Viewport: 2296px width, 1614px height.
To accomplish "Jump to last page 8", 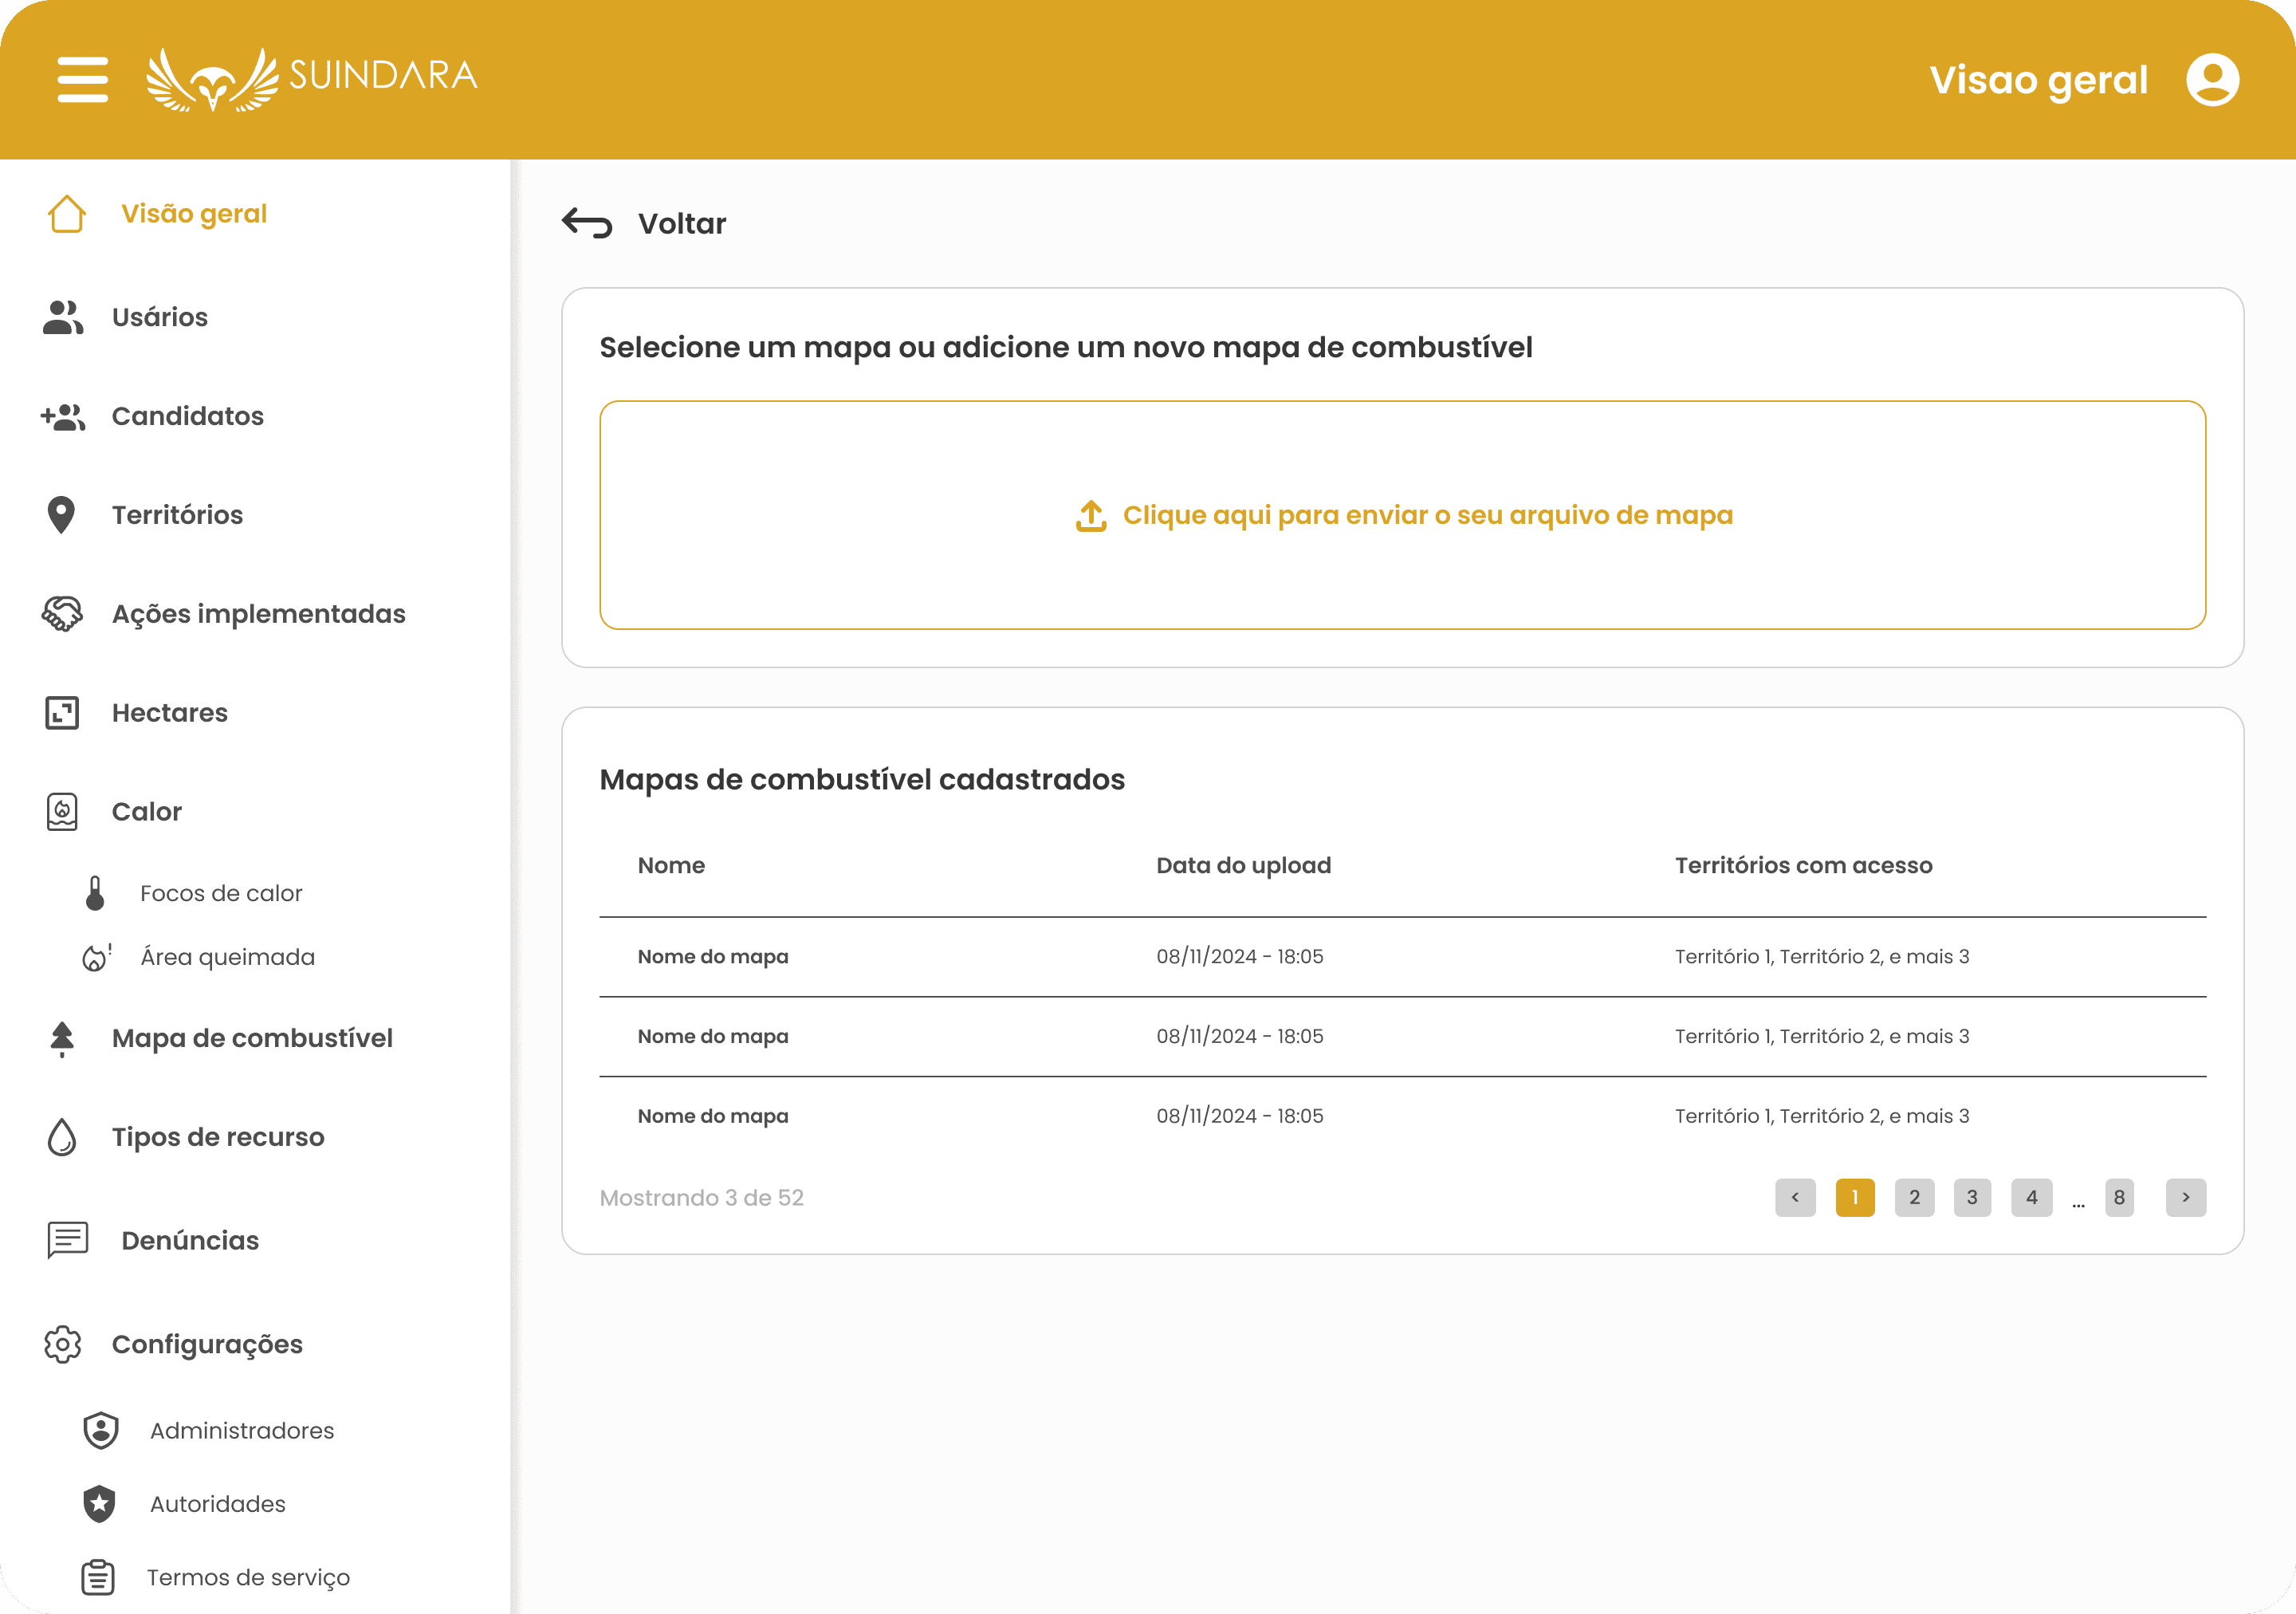I will click(x=2119, y=1198).
